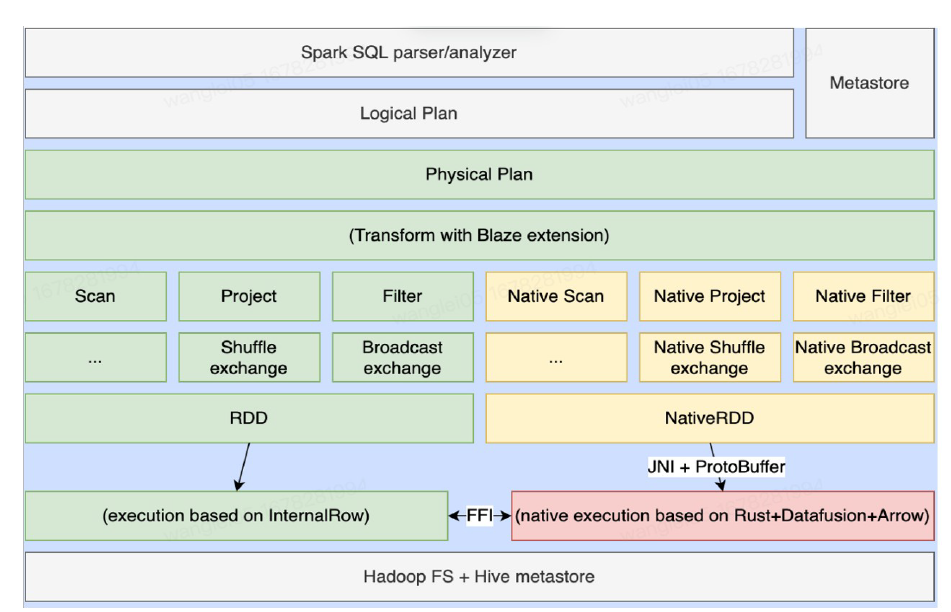Viewport: 951px width, 612px height.
Task: Click the Native Scan box
Action: [556, 296]
